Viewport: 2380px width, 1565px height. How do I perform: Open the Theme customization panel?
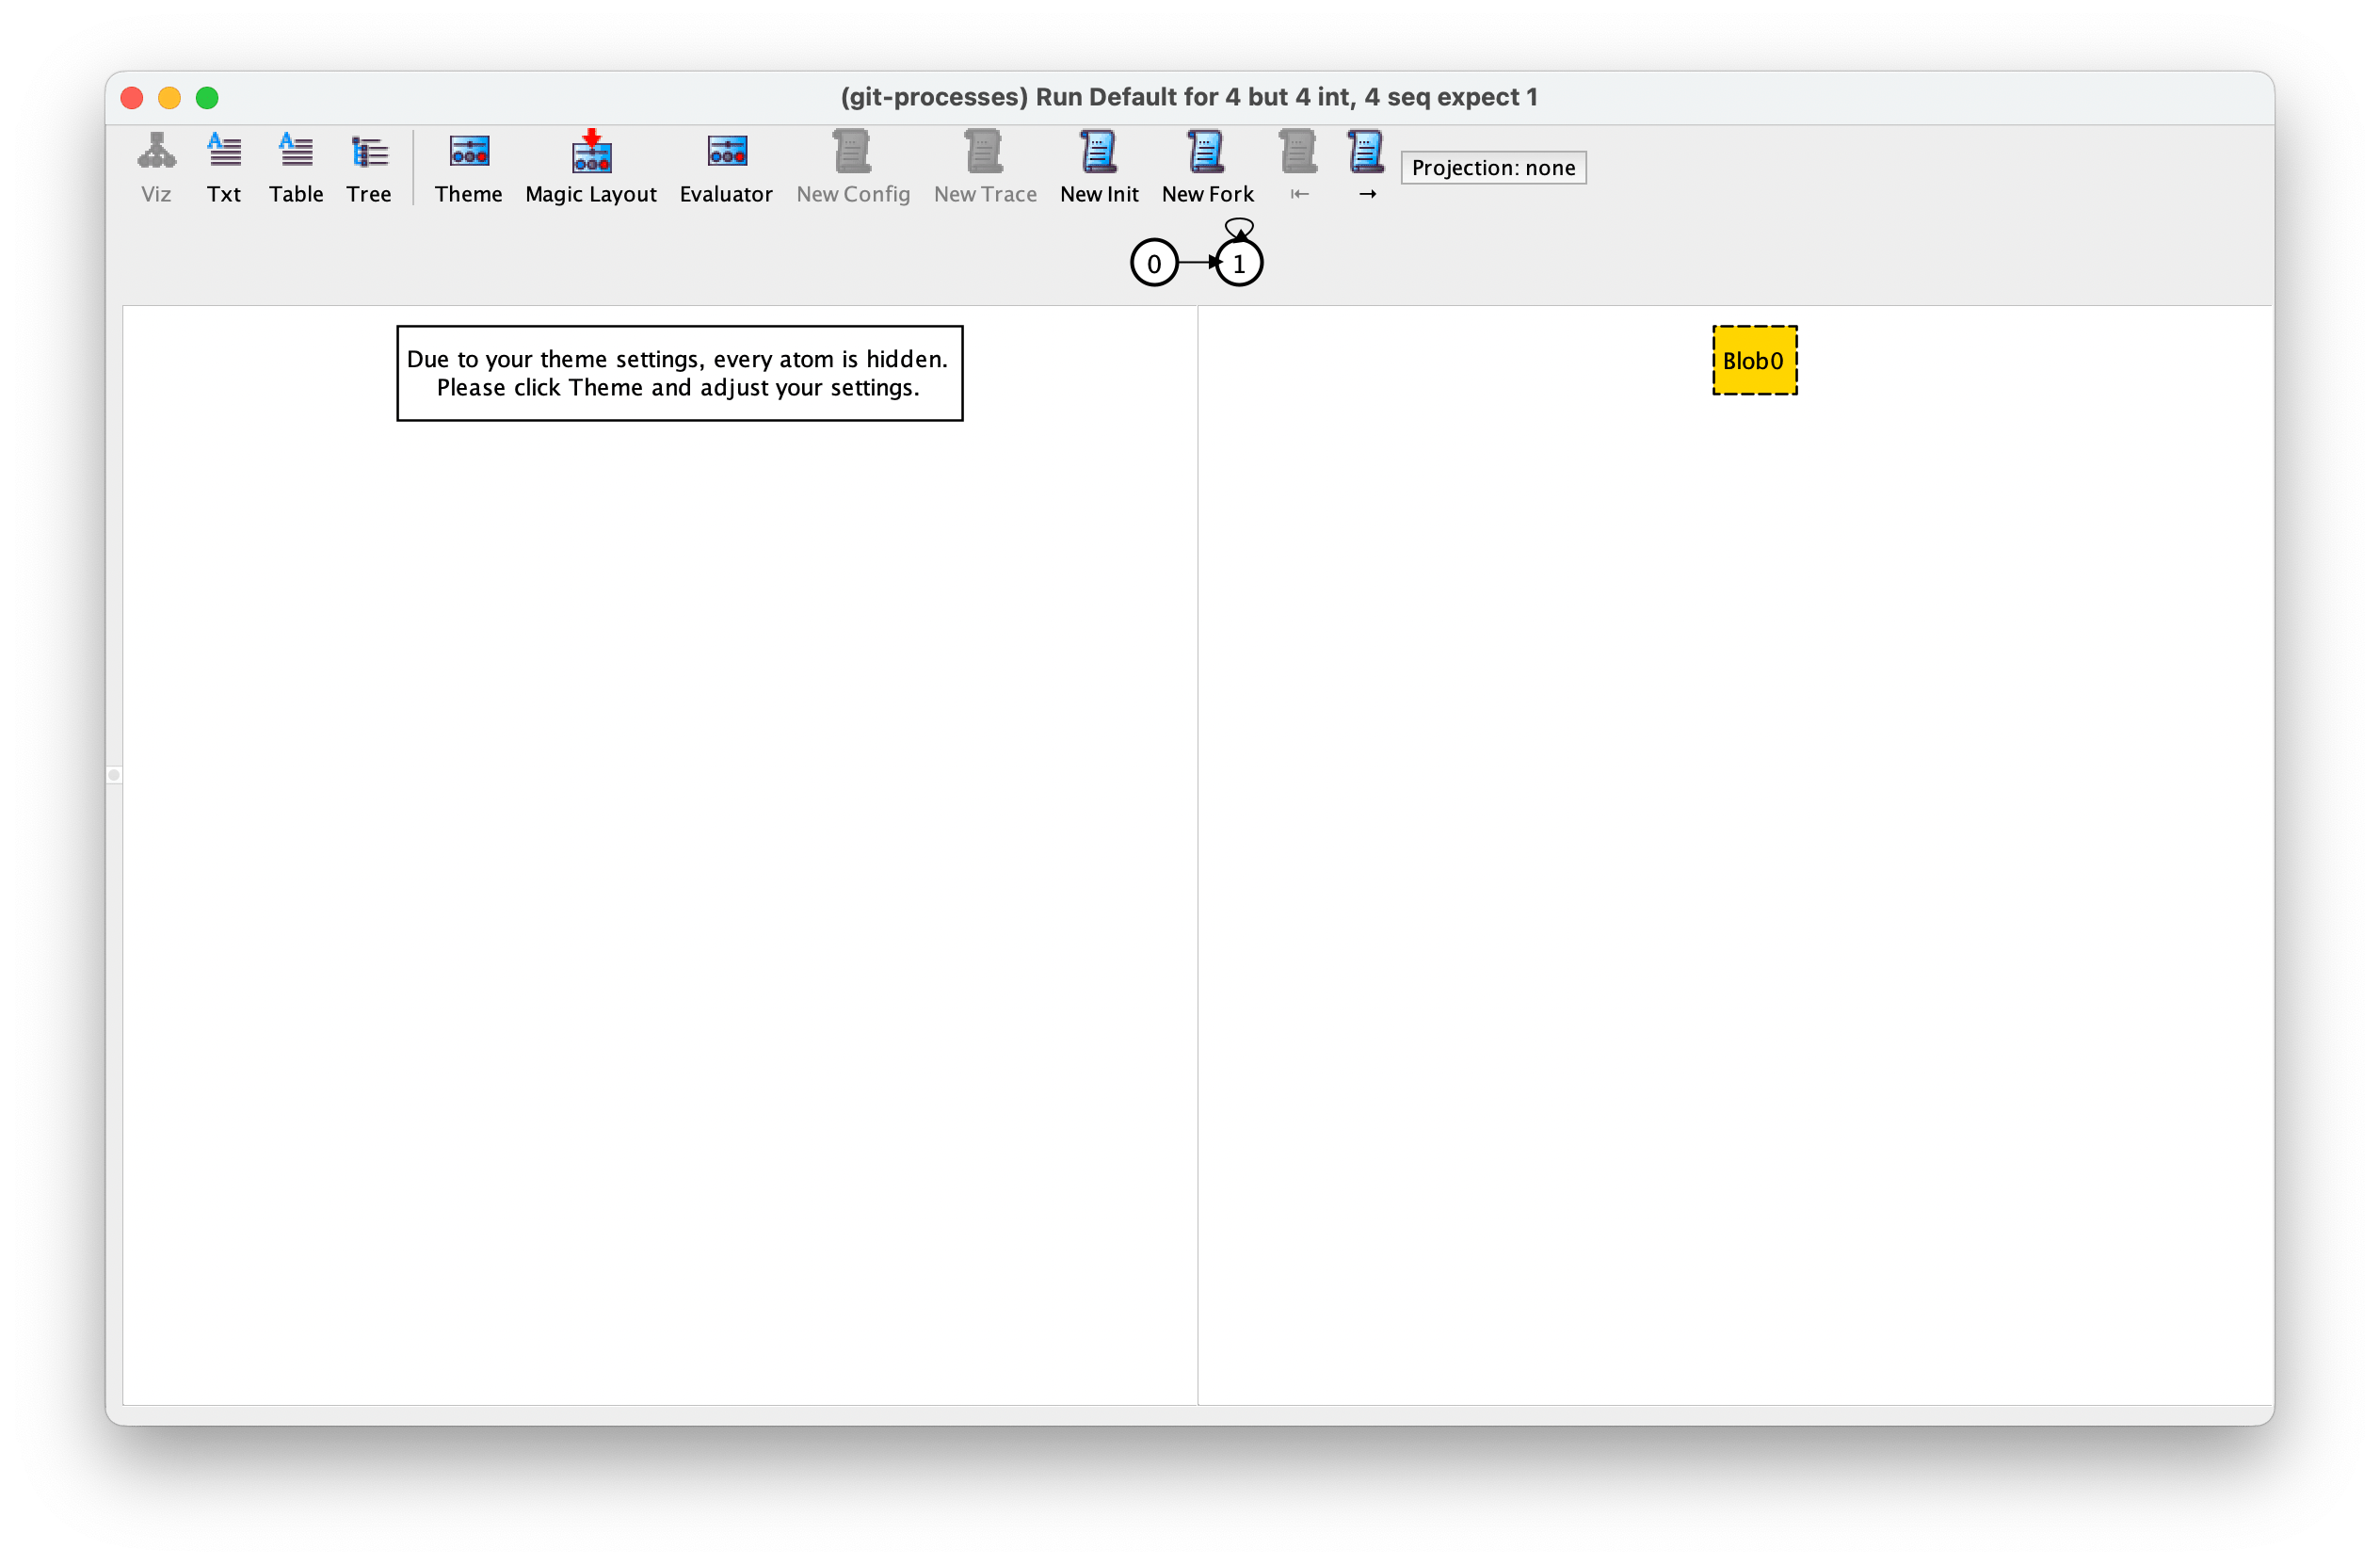pyautogui.click(x=468, y=167)
